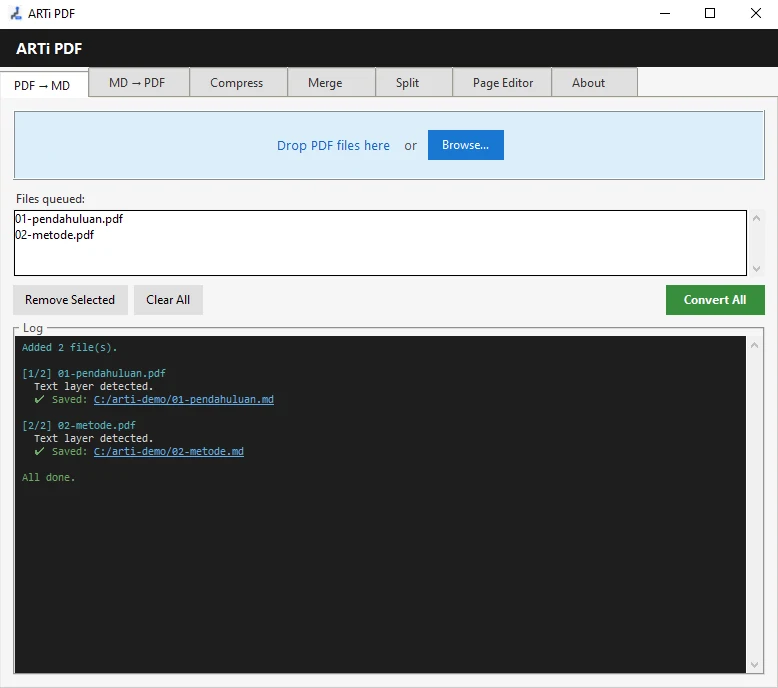Open the Compress tab
The width and height of the screenshot is (778, 688).
[x=237, y=83]
